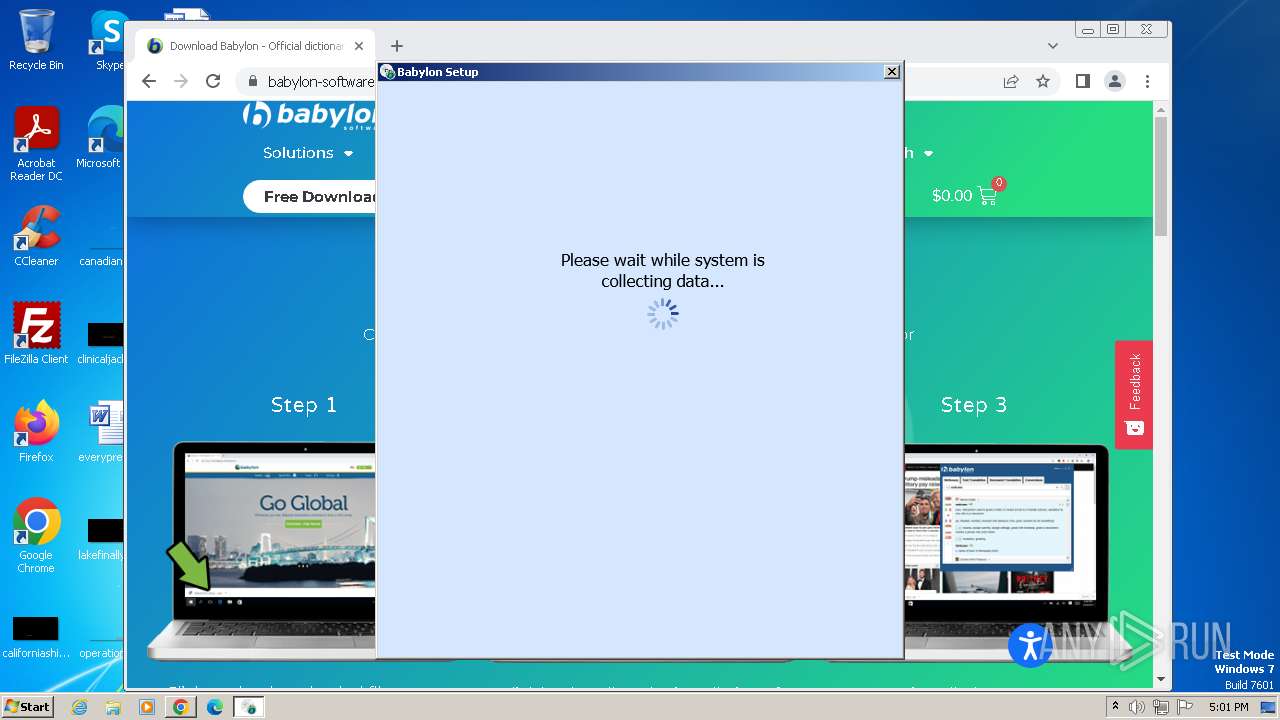Open Chrome three-dot menu
Image resolution: width=1280 pixels, height=720 pixels.
(x=1147, y=81)
